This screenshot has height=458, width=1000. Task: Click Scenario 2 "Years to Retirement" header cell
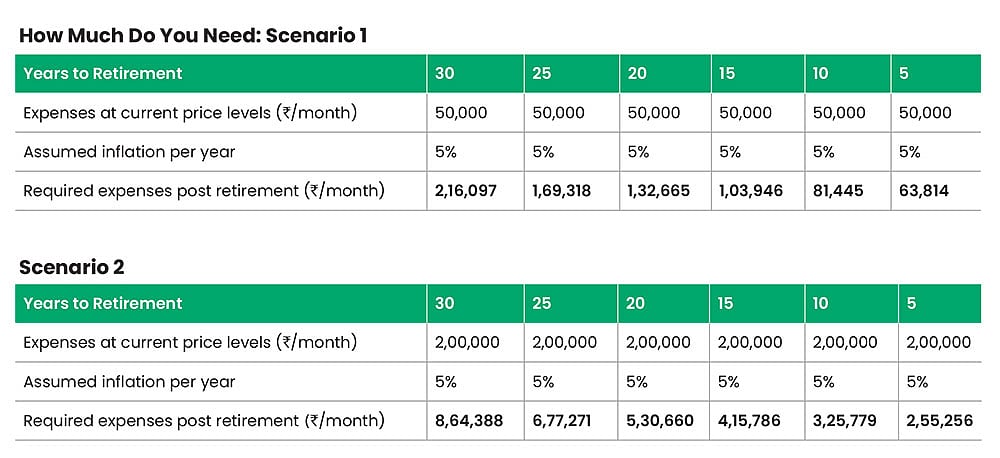coord(103,304)
